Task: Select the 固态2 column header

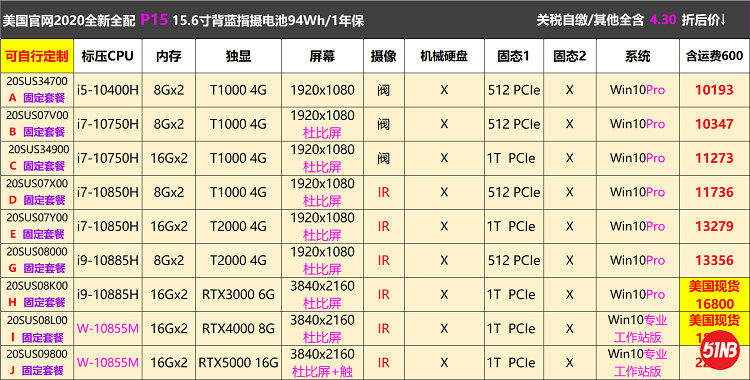Action: pyautogui.click(x=569, y=56)
